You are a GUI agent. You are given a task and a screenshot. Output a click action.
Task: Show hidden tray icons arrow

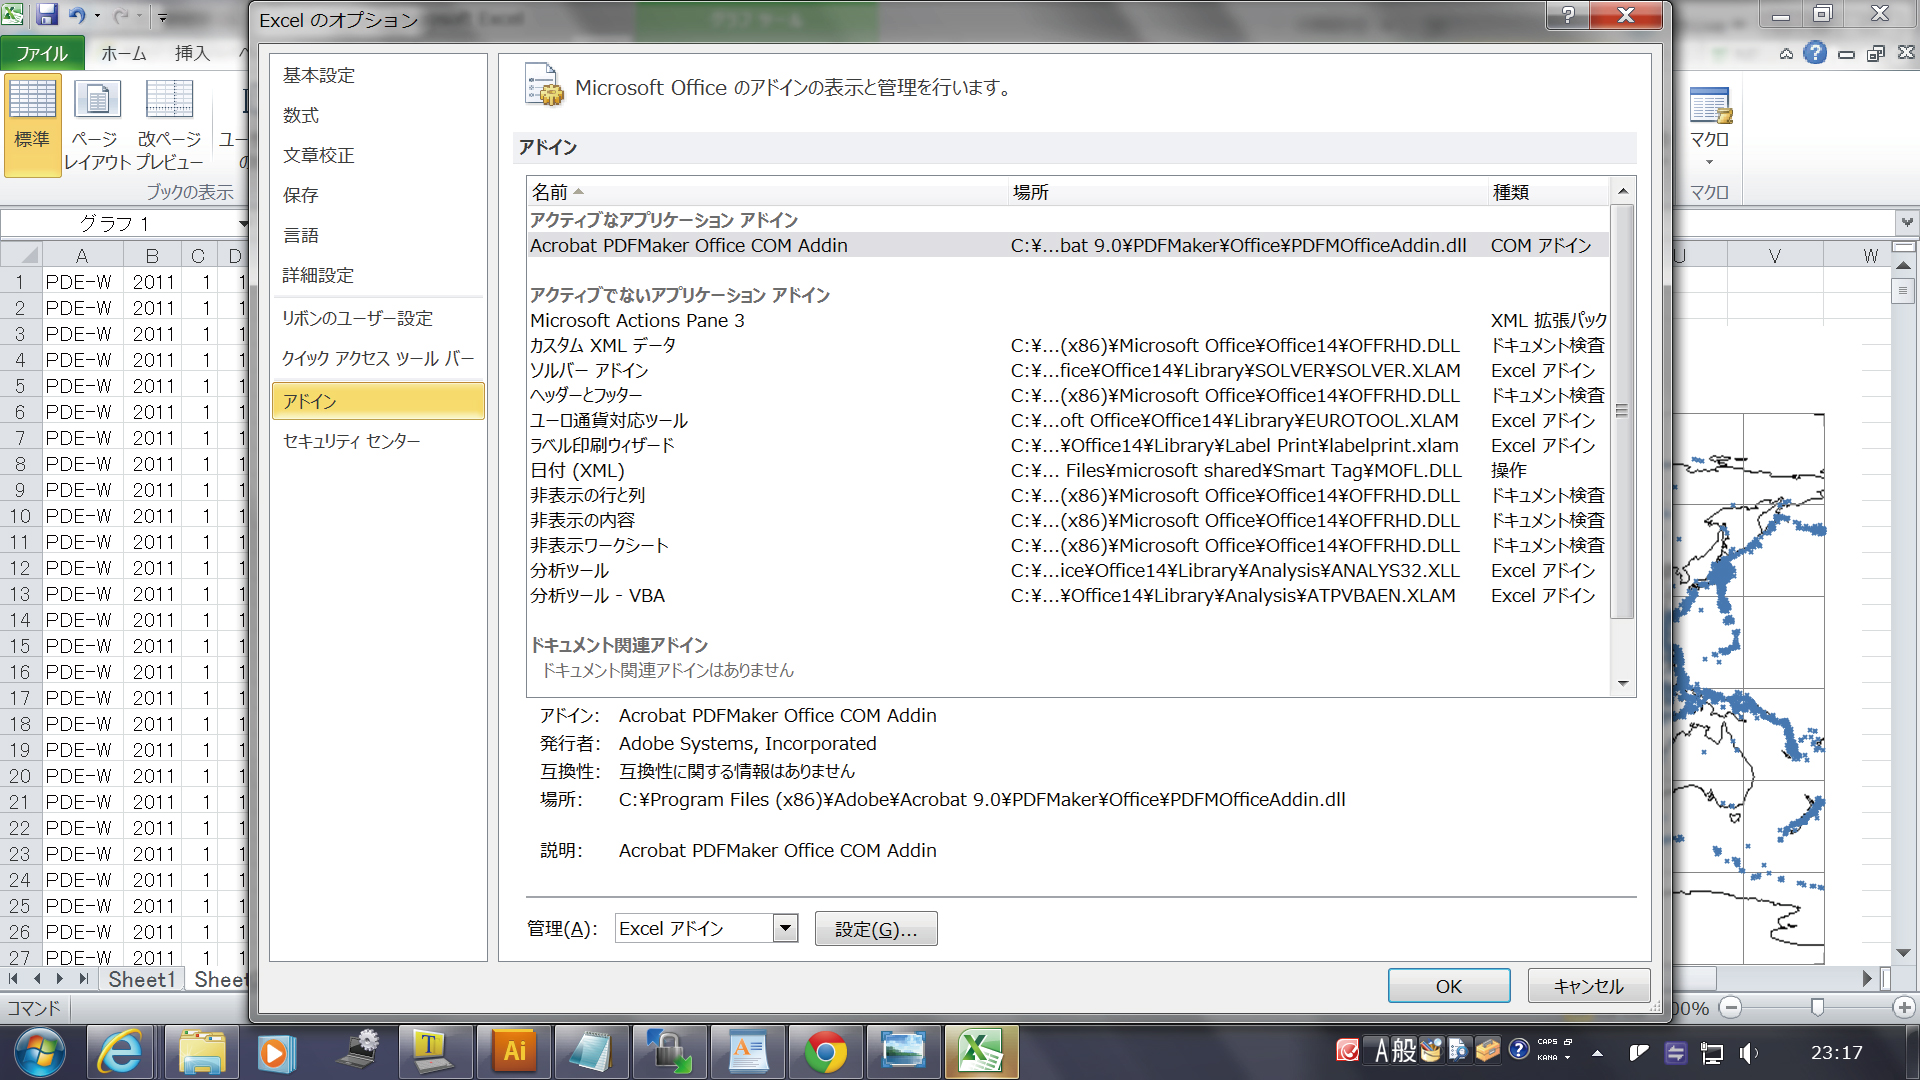tap(1597, 1053)
